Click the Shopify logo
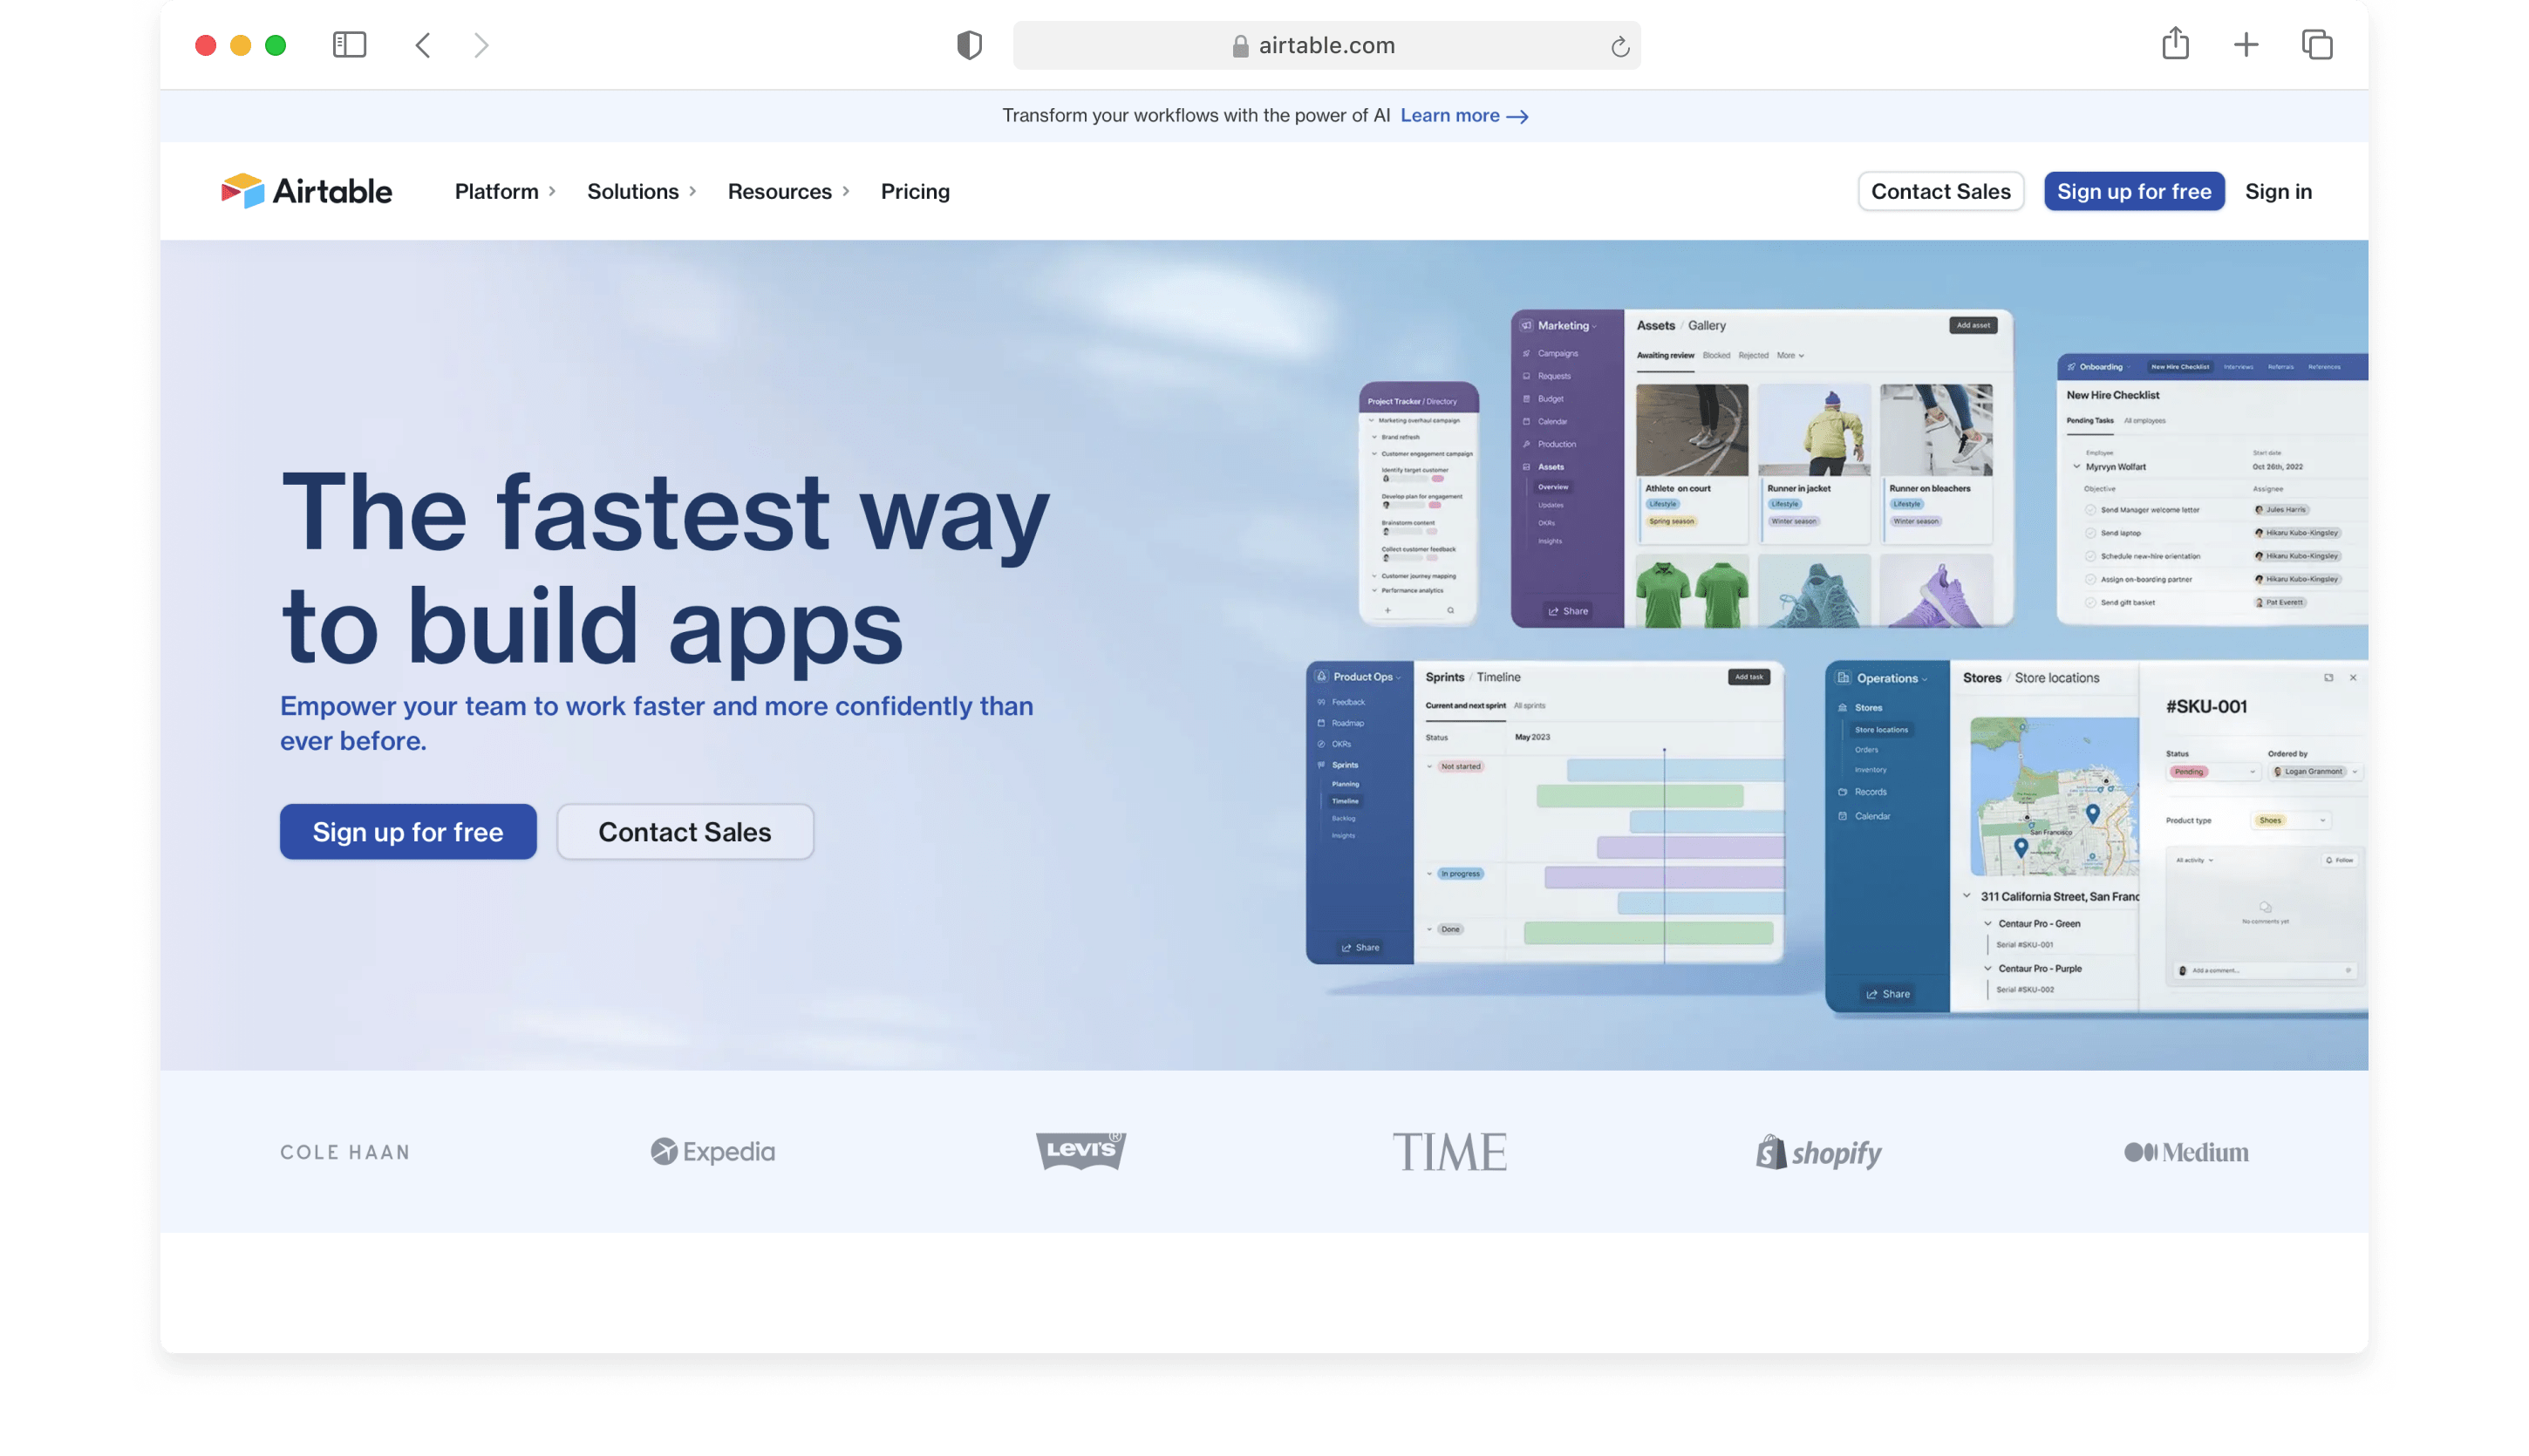The image size is (2529, 1456). [1819, 1152]
